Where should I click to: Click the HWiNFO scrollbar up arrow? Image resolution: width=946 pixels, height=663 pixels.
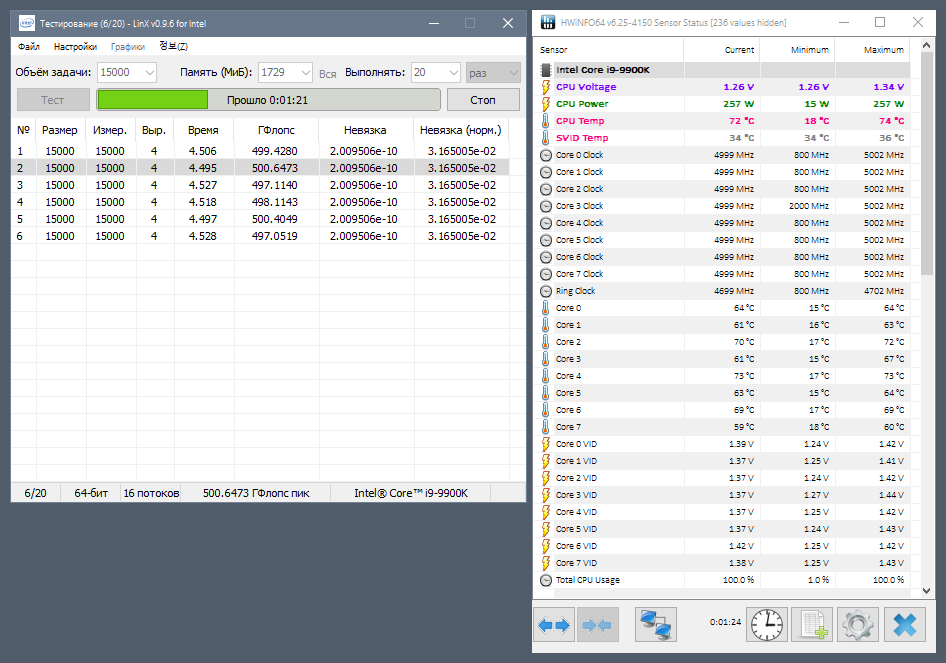click(927, 45)
